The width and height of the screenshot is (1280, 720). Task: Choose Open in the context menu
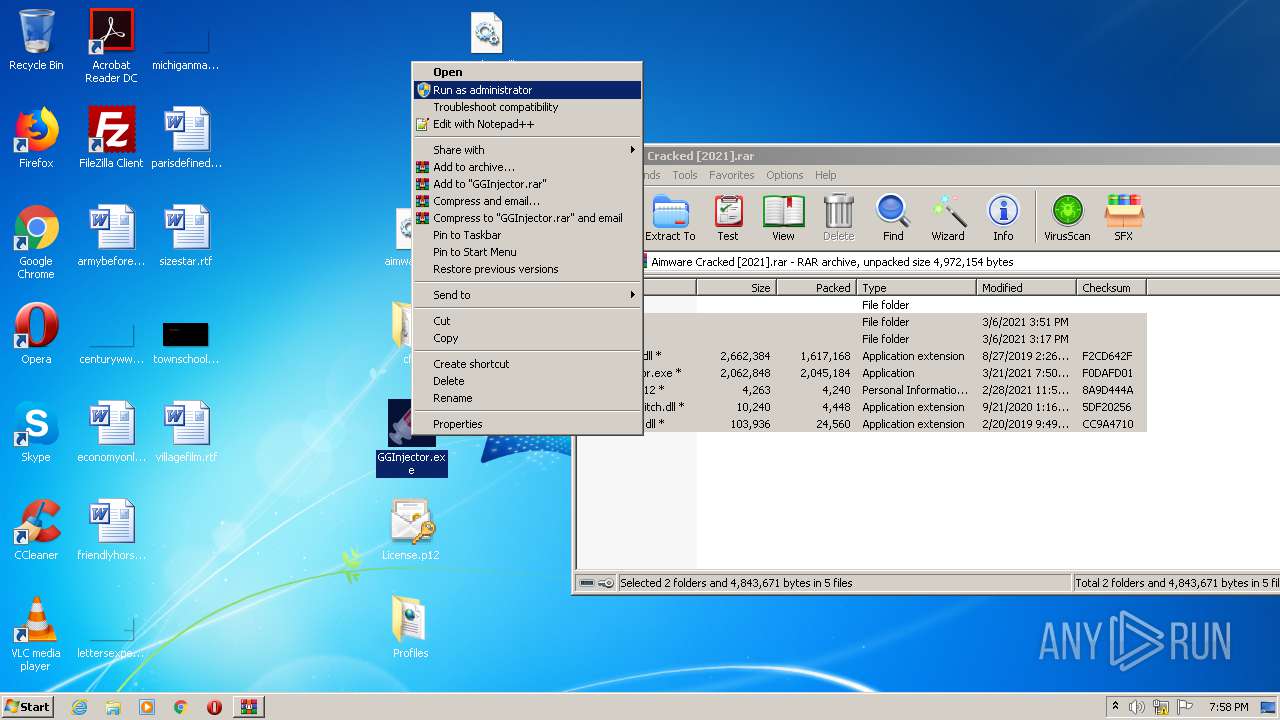pos(527,72)
